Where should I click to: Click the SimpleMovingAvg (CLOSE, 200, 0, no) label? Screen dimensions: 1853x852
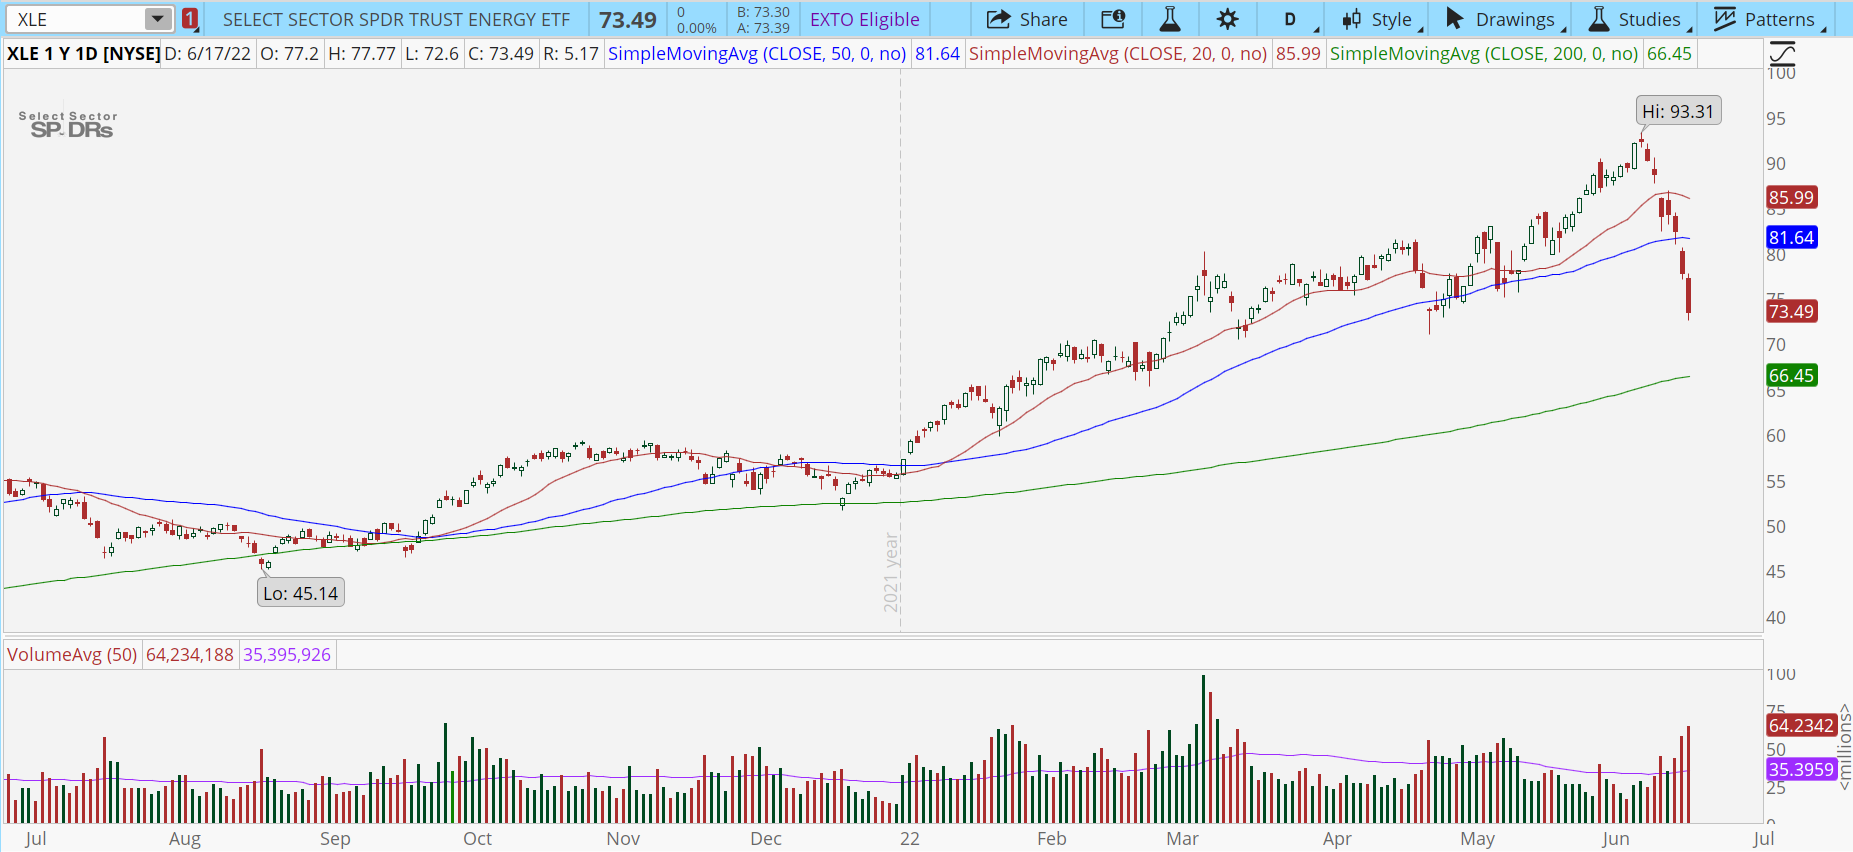point(1484,54)
